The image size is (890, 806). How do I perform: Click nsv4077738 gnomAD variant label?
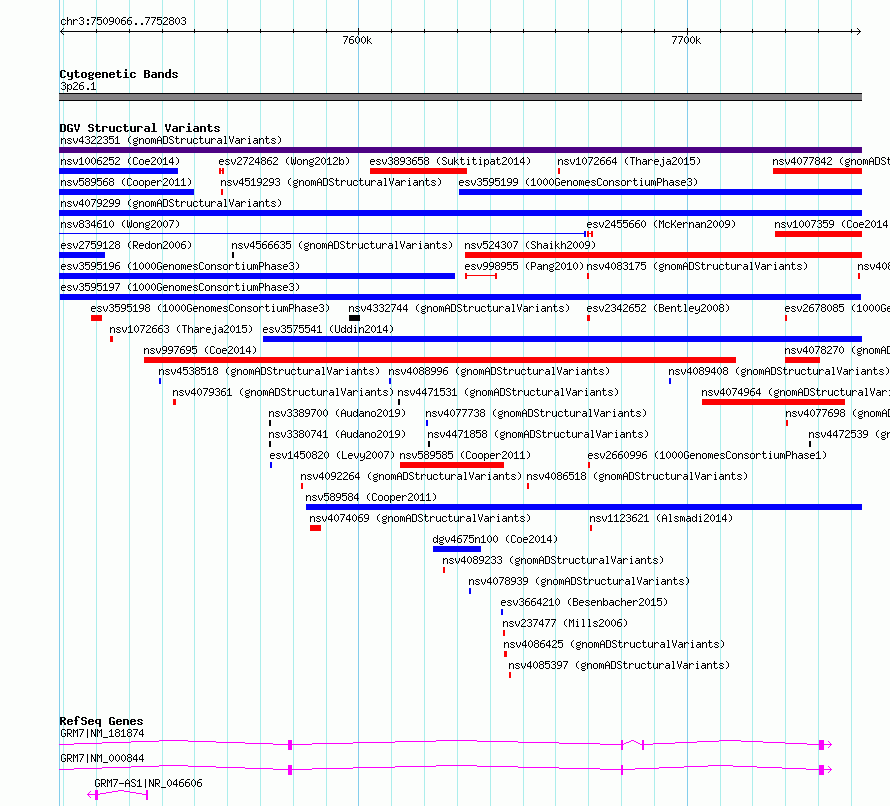(x=536, y=413)
